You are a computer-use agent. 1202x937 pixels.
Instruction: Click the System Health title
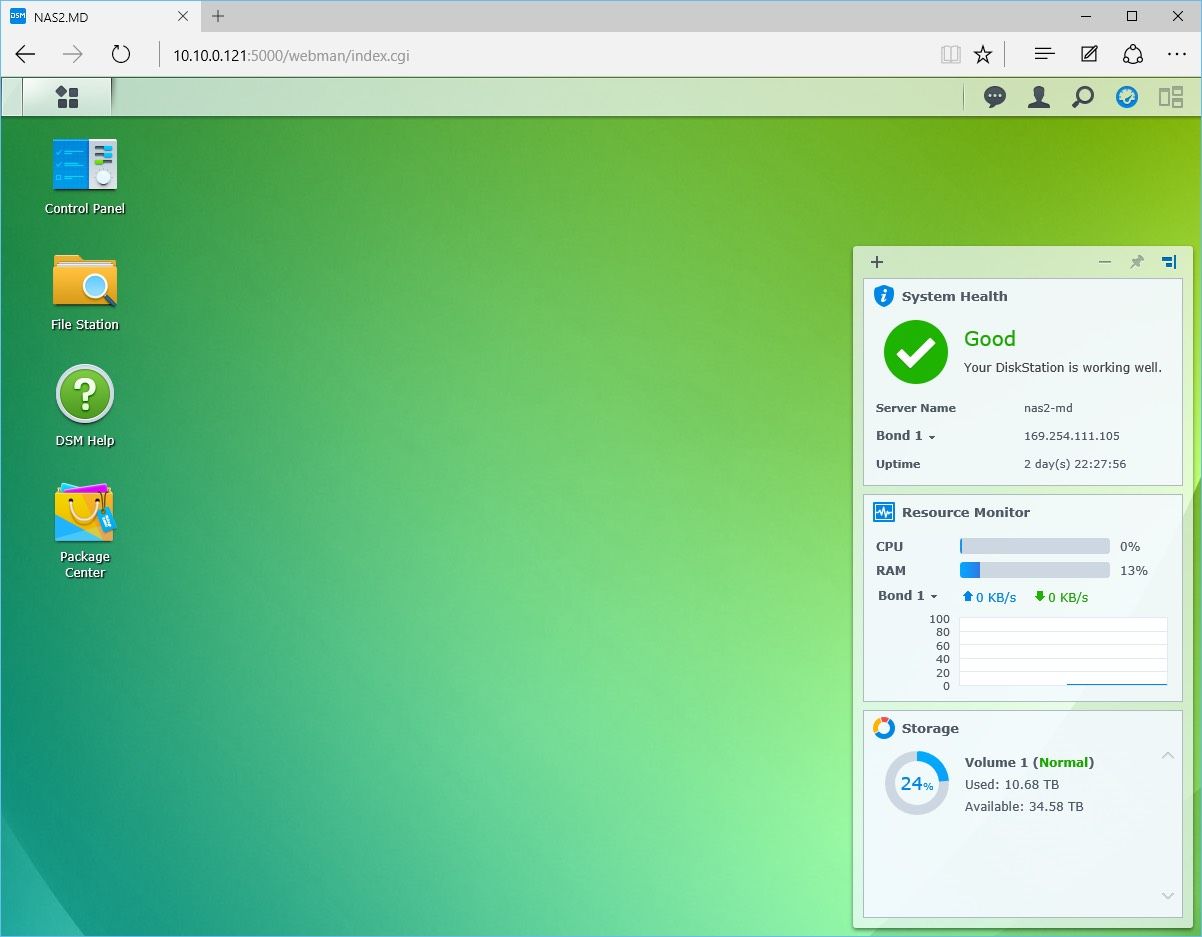[x=954, y=296]
